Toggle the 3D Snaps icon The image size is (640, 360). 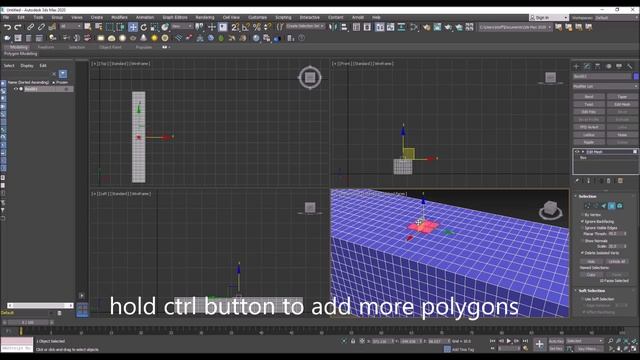[x=235, y=27]
